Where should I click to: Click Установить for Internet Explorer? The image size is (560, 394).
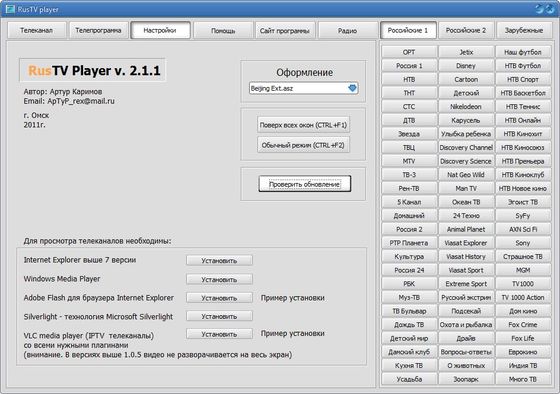coord(219,260)
